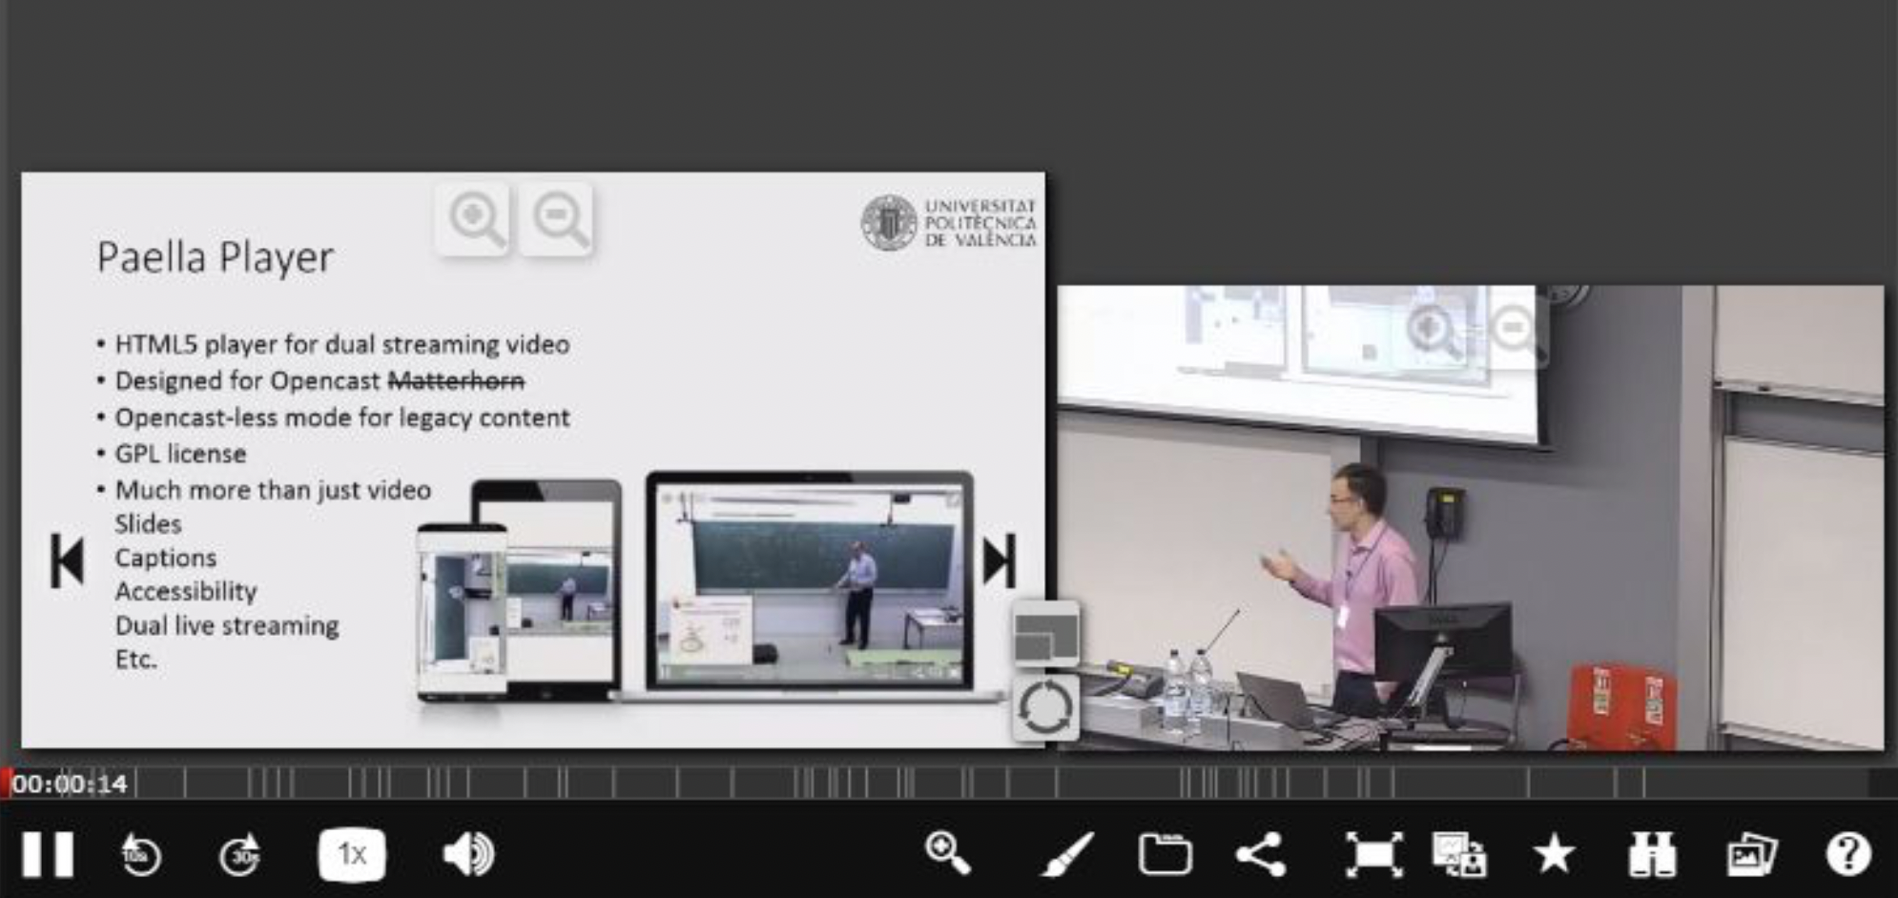
Task: Mute the volume speaker icon
Action: click(467, 855)
